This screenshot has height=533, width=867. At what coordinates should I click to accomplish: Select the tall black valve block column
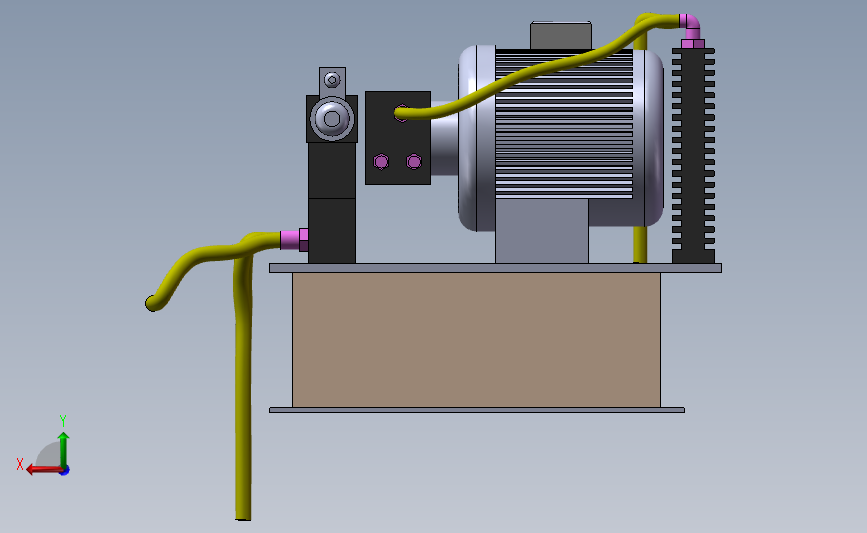[332, 202]
